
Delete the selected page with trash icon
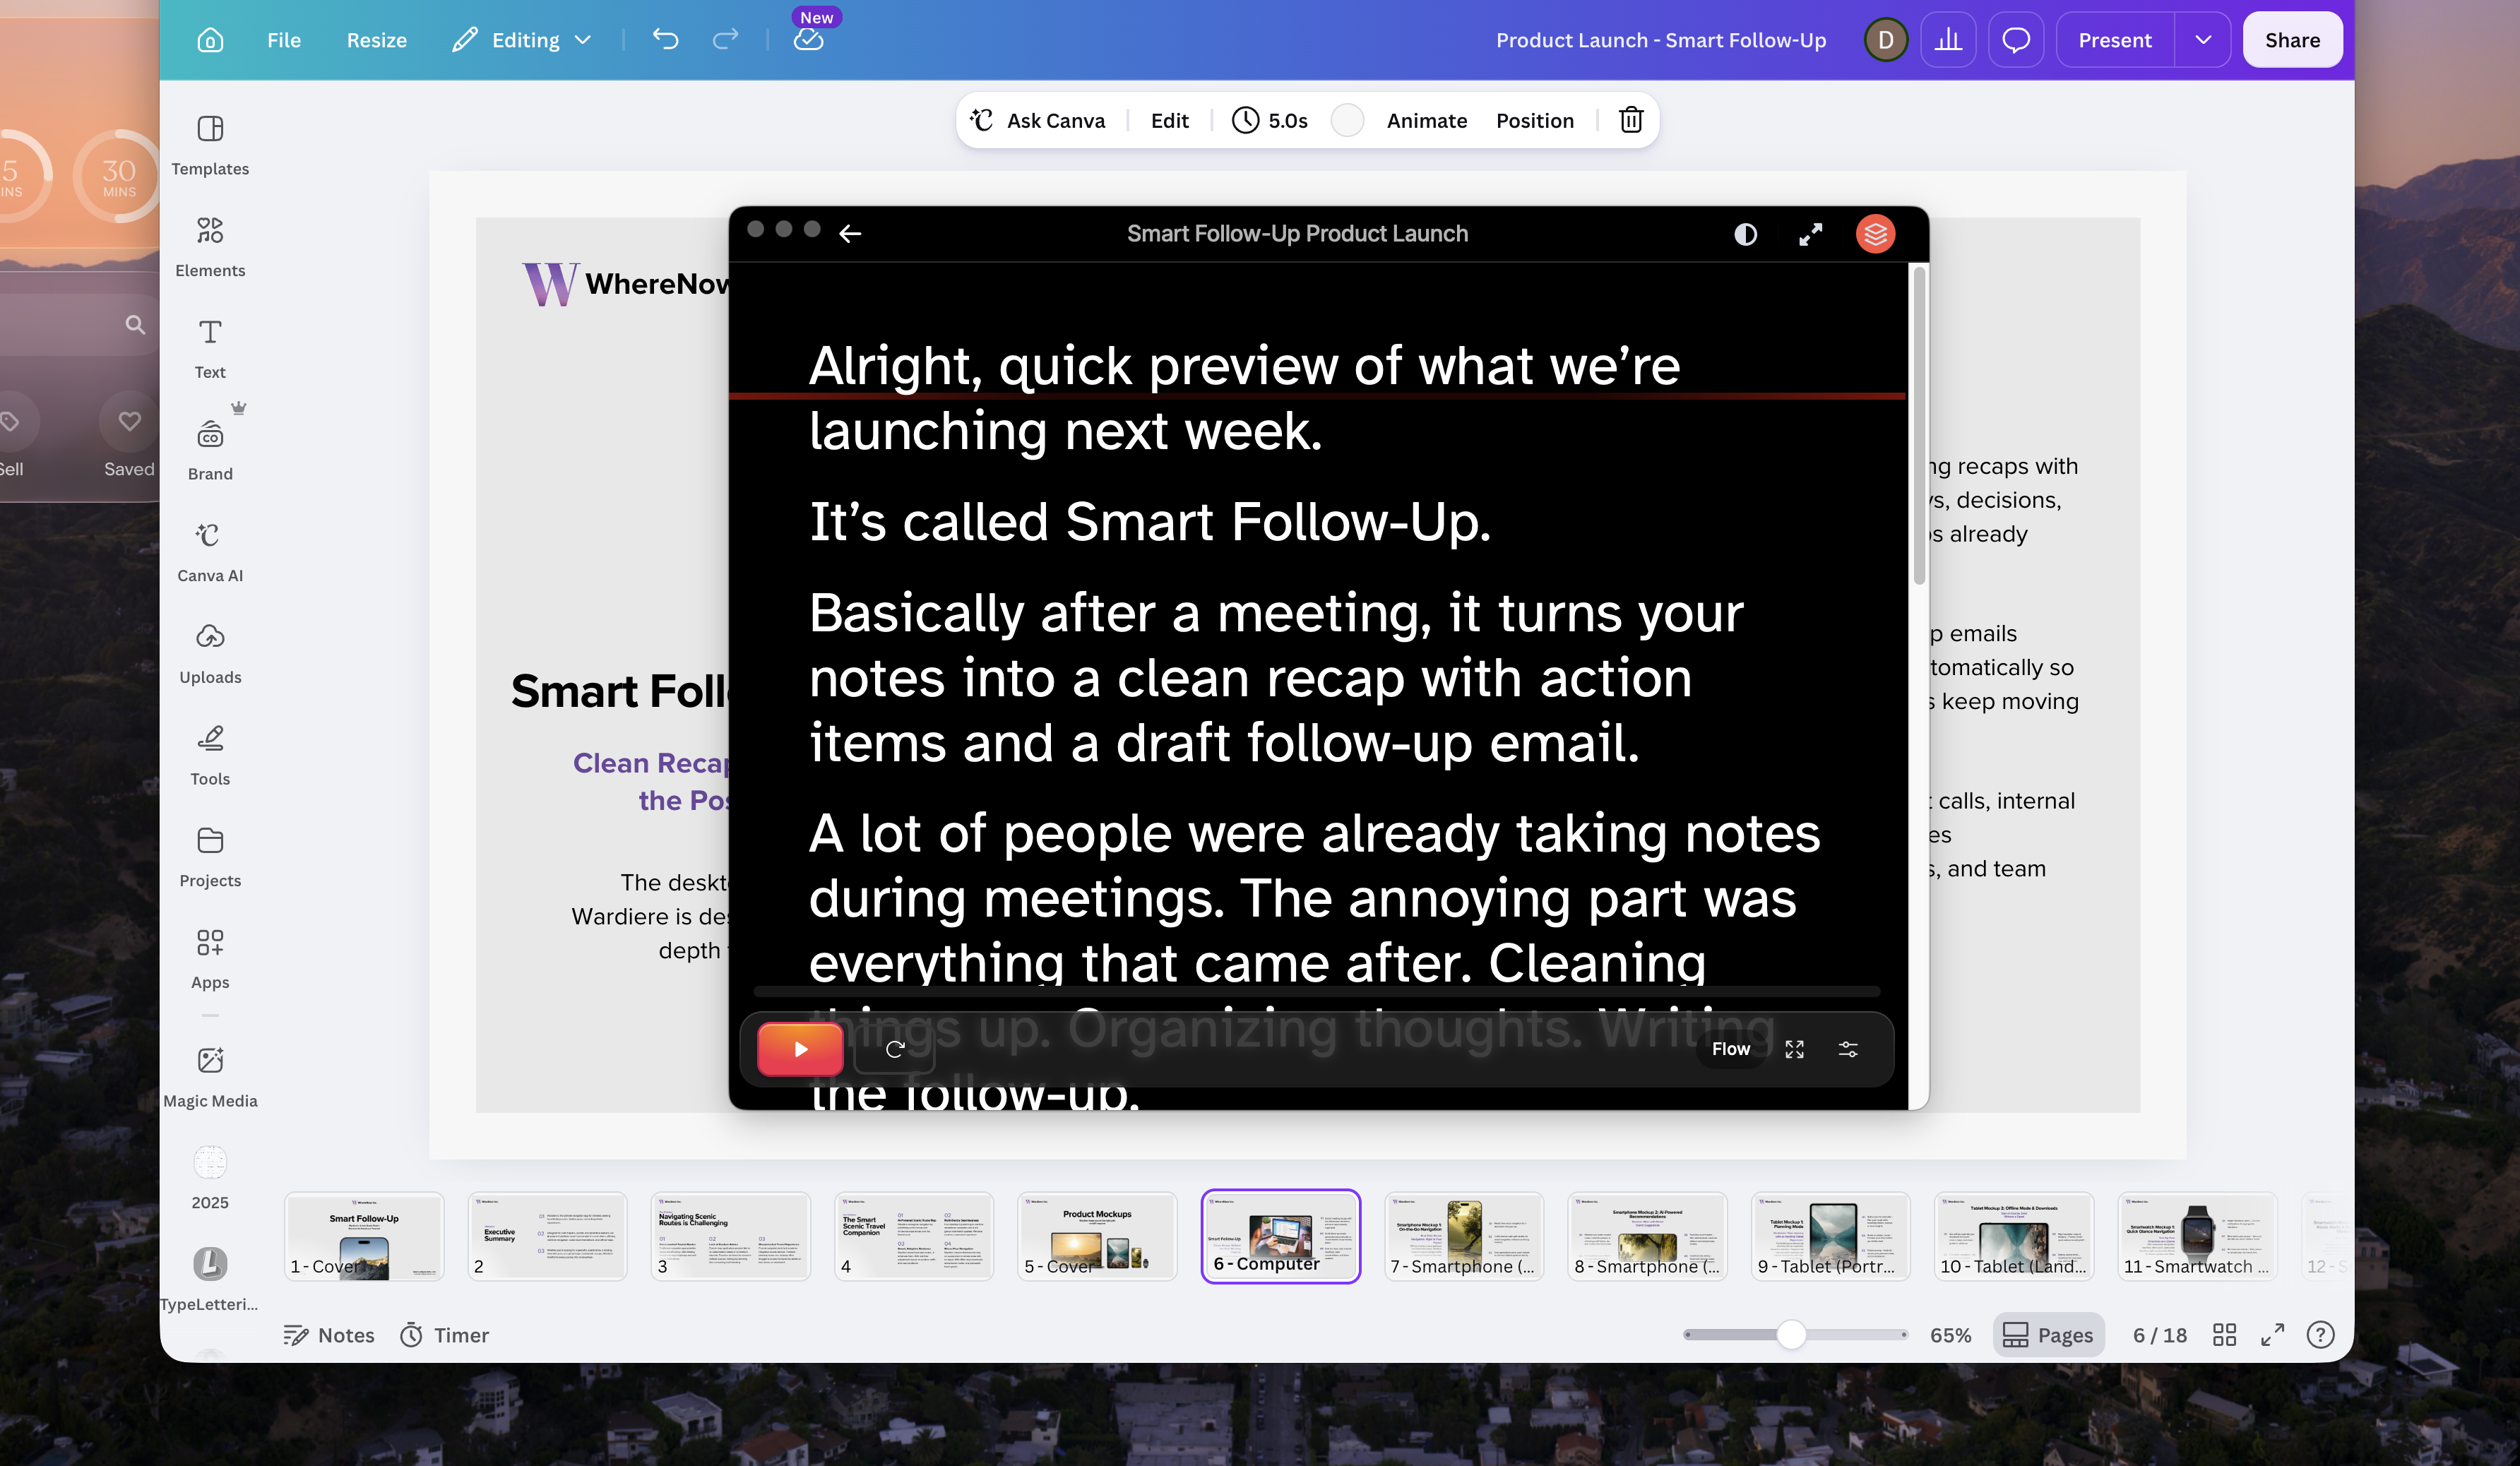click(1631, 120)
